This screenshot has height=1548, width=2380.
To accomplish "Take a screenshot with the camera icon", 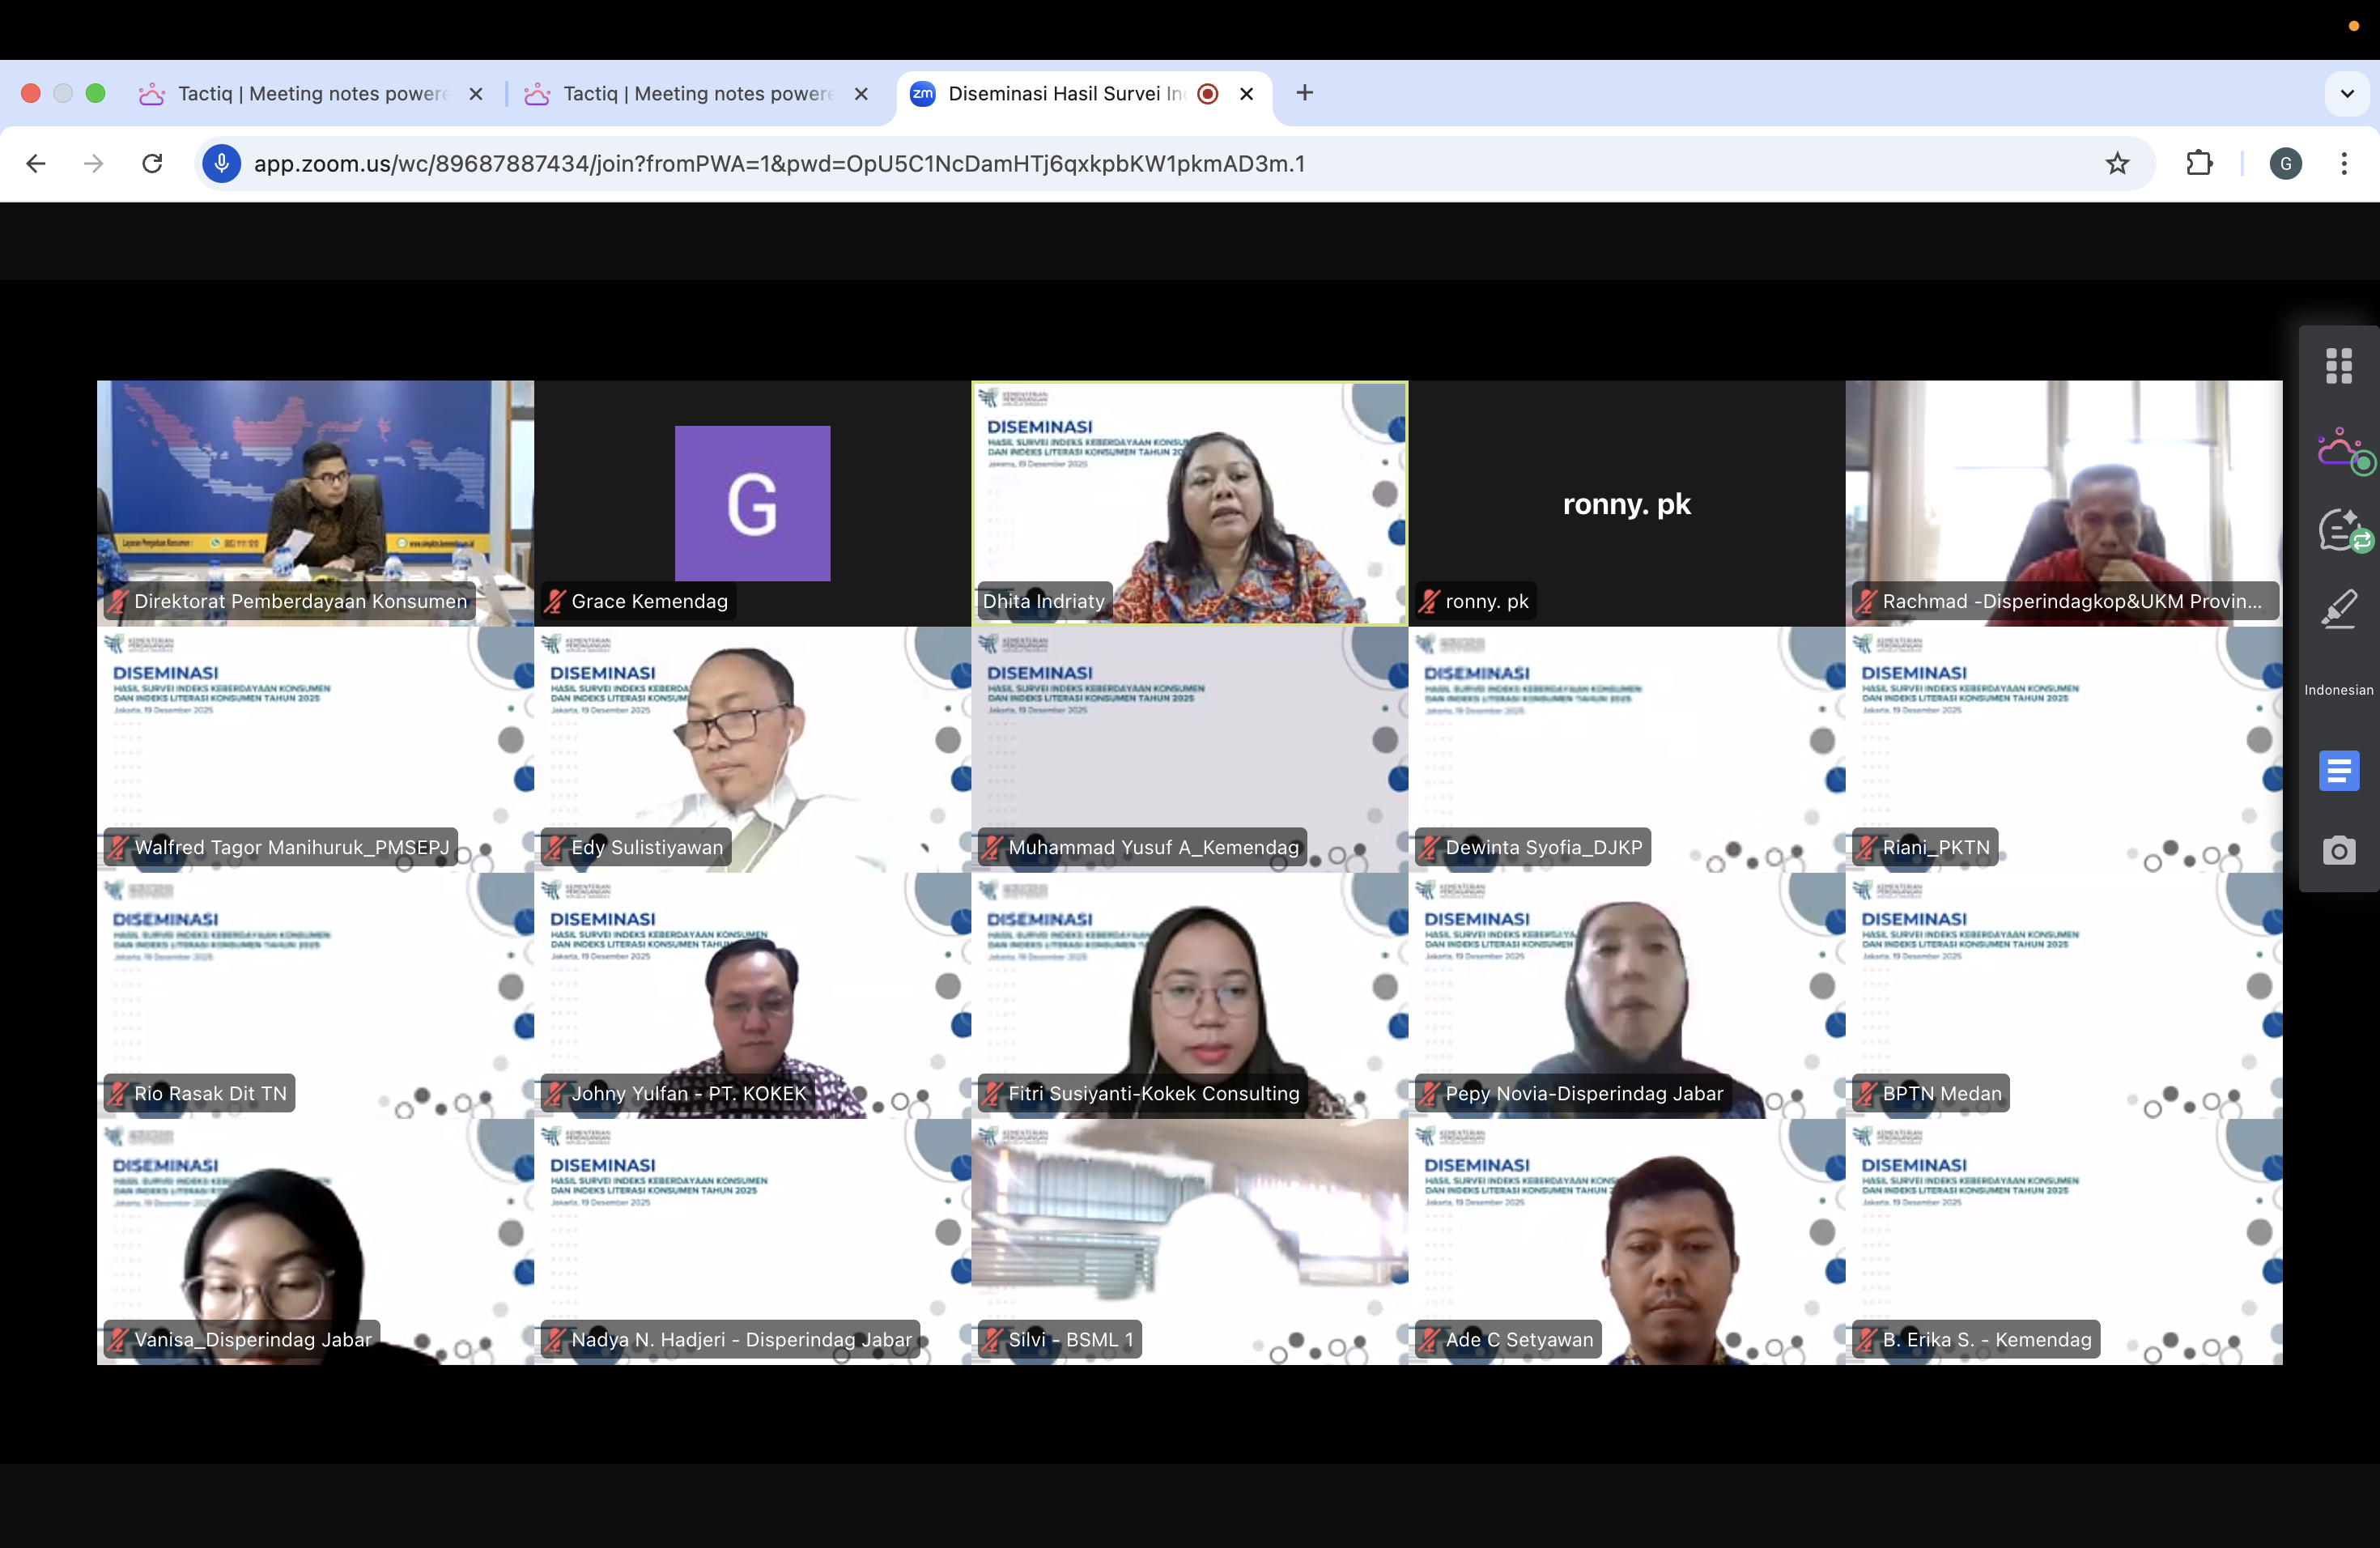I will click(2338, 851).
